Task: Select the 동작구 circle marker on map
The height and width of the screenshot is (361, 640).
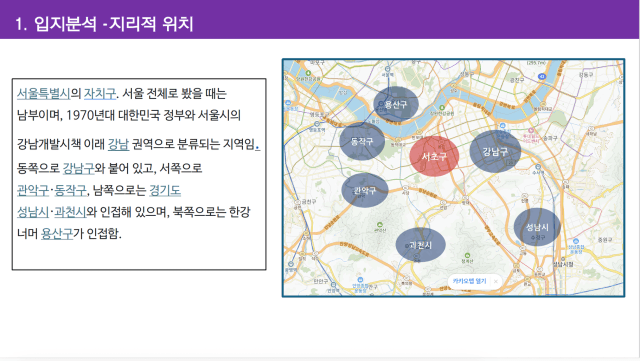Action: coord(362,141)
